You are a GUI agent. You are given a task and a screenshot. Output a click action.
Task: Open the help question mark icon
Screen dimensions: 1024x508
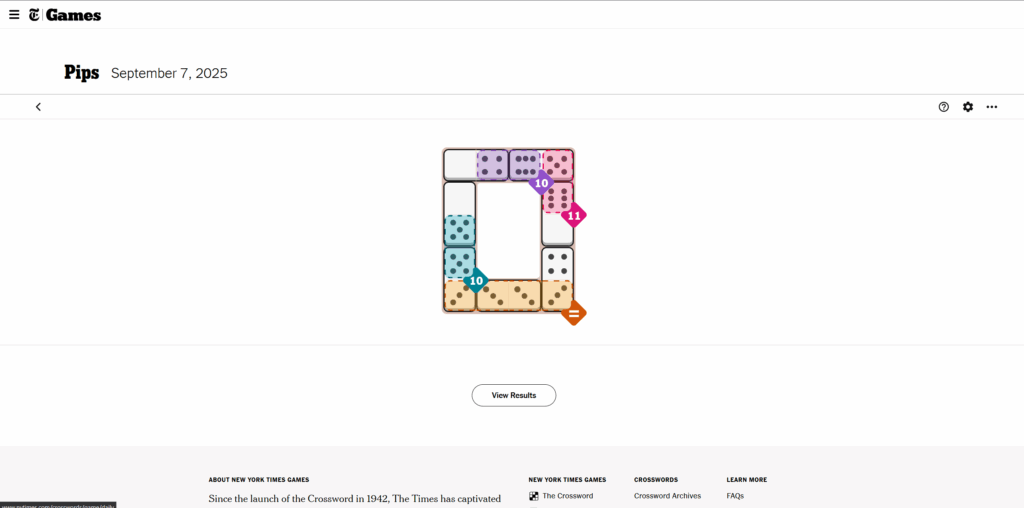click(x=944, y=107)
